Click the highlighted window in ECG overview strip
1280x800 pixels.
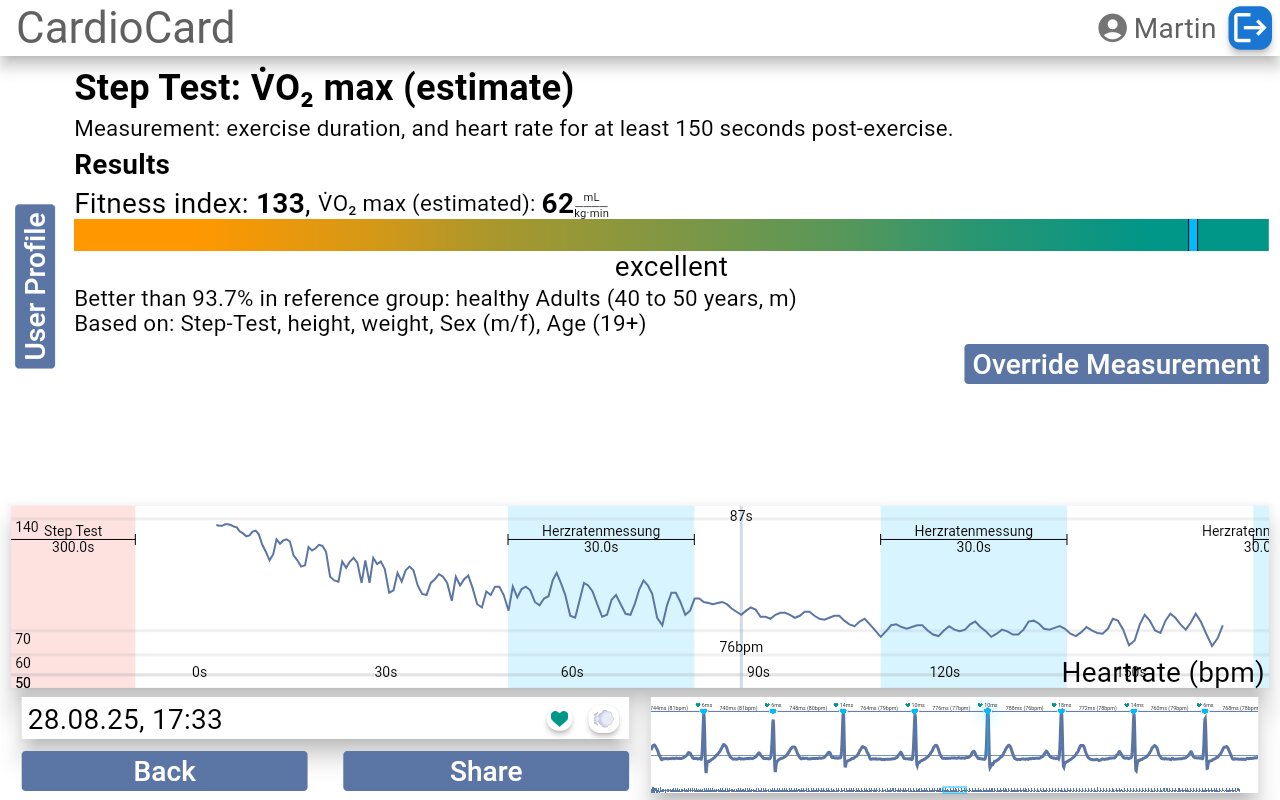coord(954,791)
